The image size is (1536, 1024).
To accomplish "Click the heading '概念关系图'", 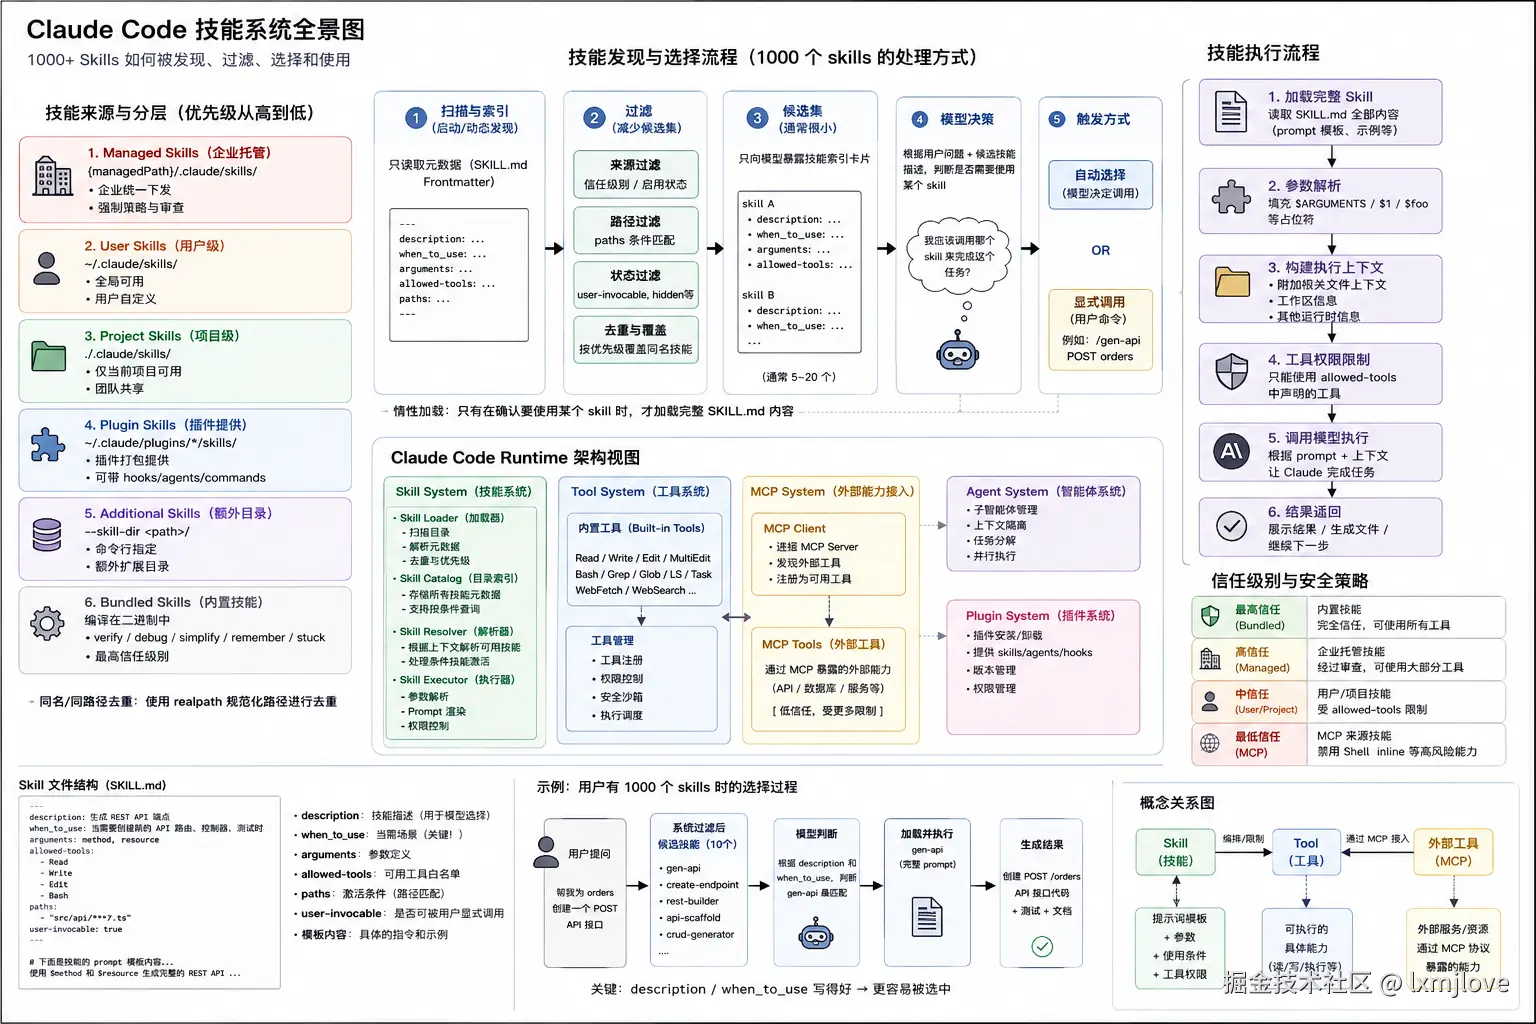I will pyautogui.click(x=1177, y=803).
